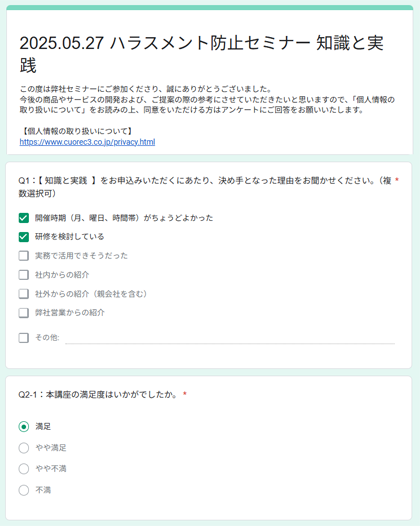Select the 満足 radio button

click(24, 427)
